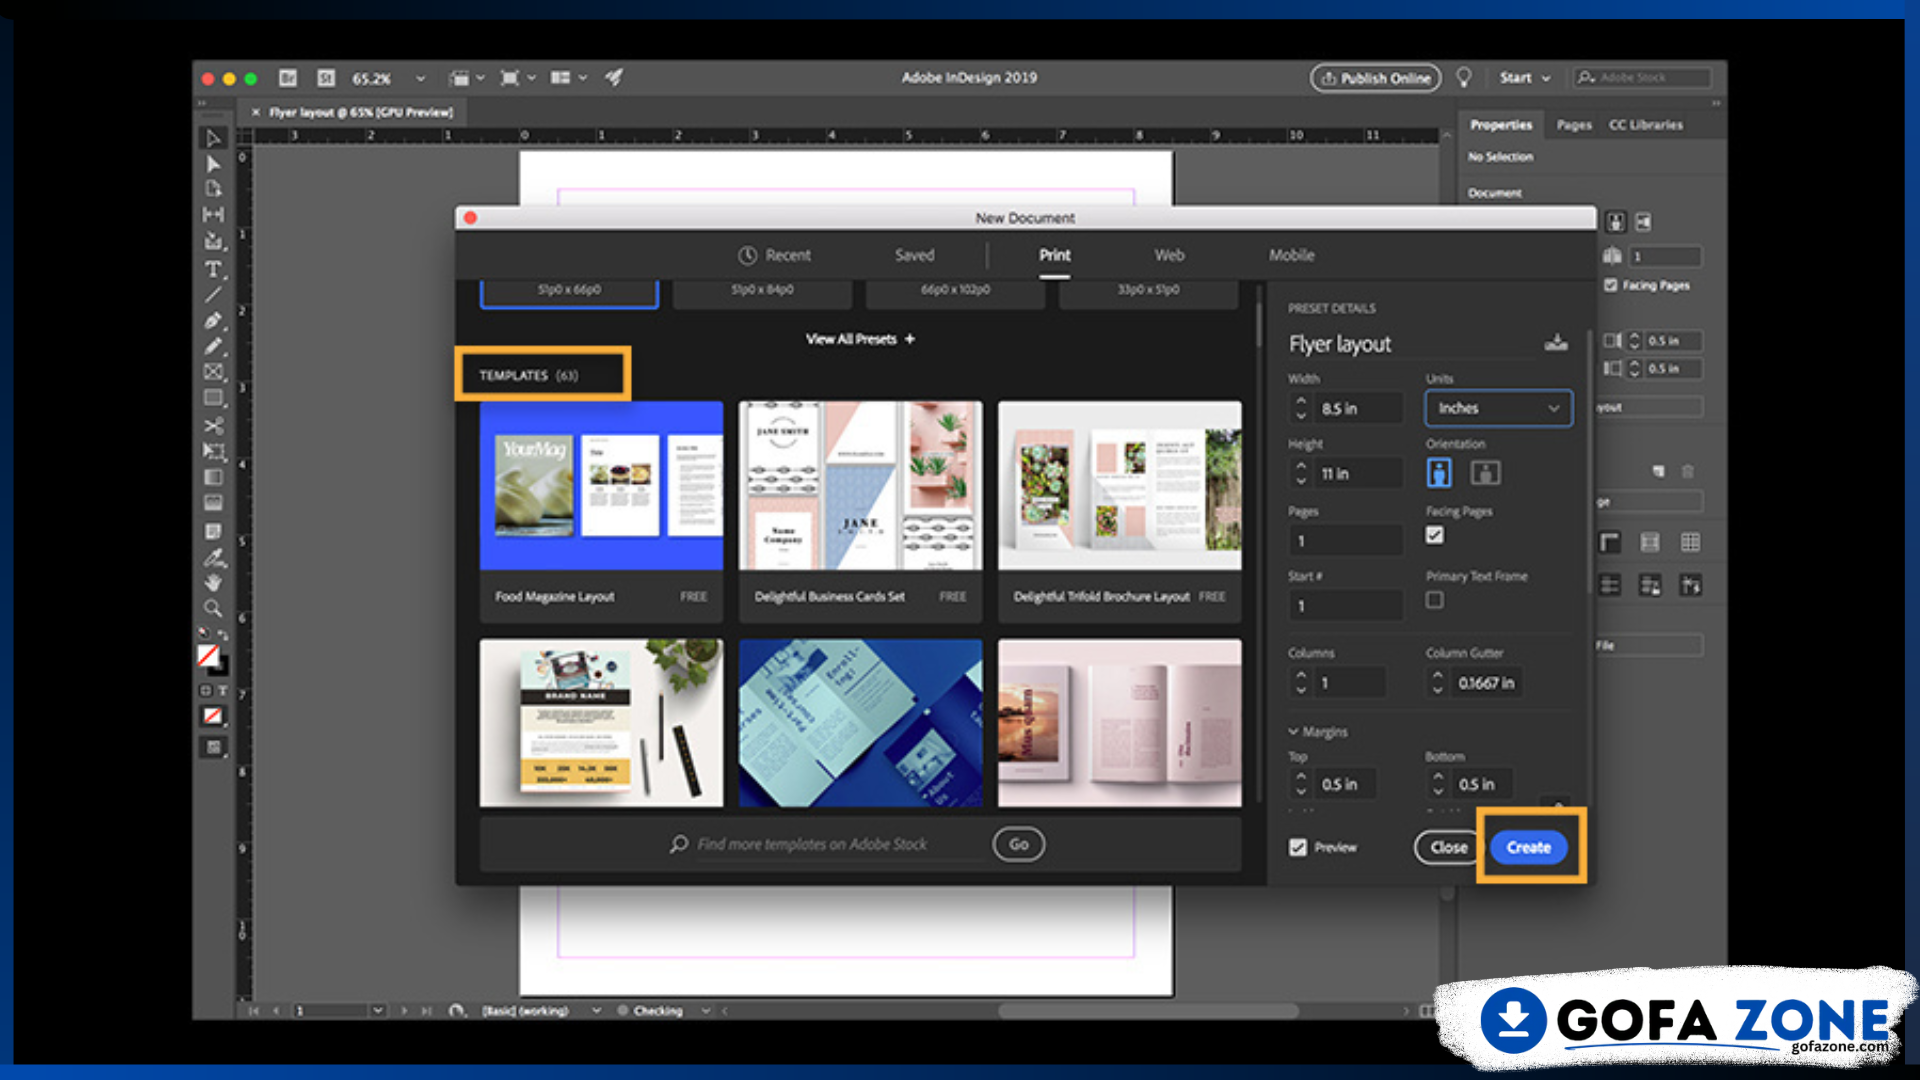Select the Rectangle Frame tool

click(x=213, y=372)
